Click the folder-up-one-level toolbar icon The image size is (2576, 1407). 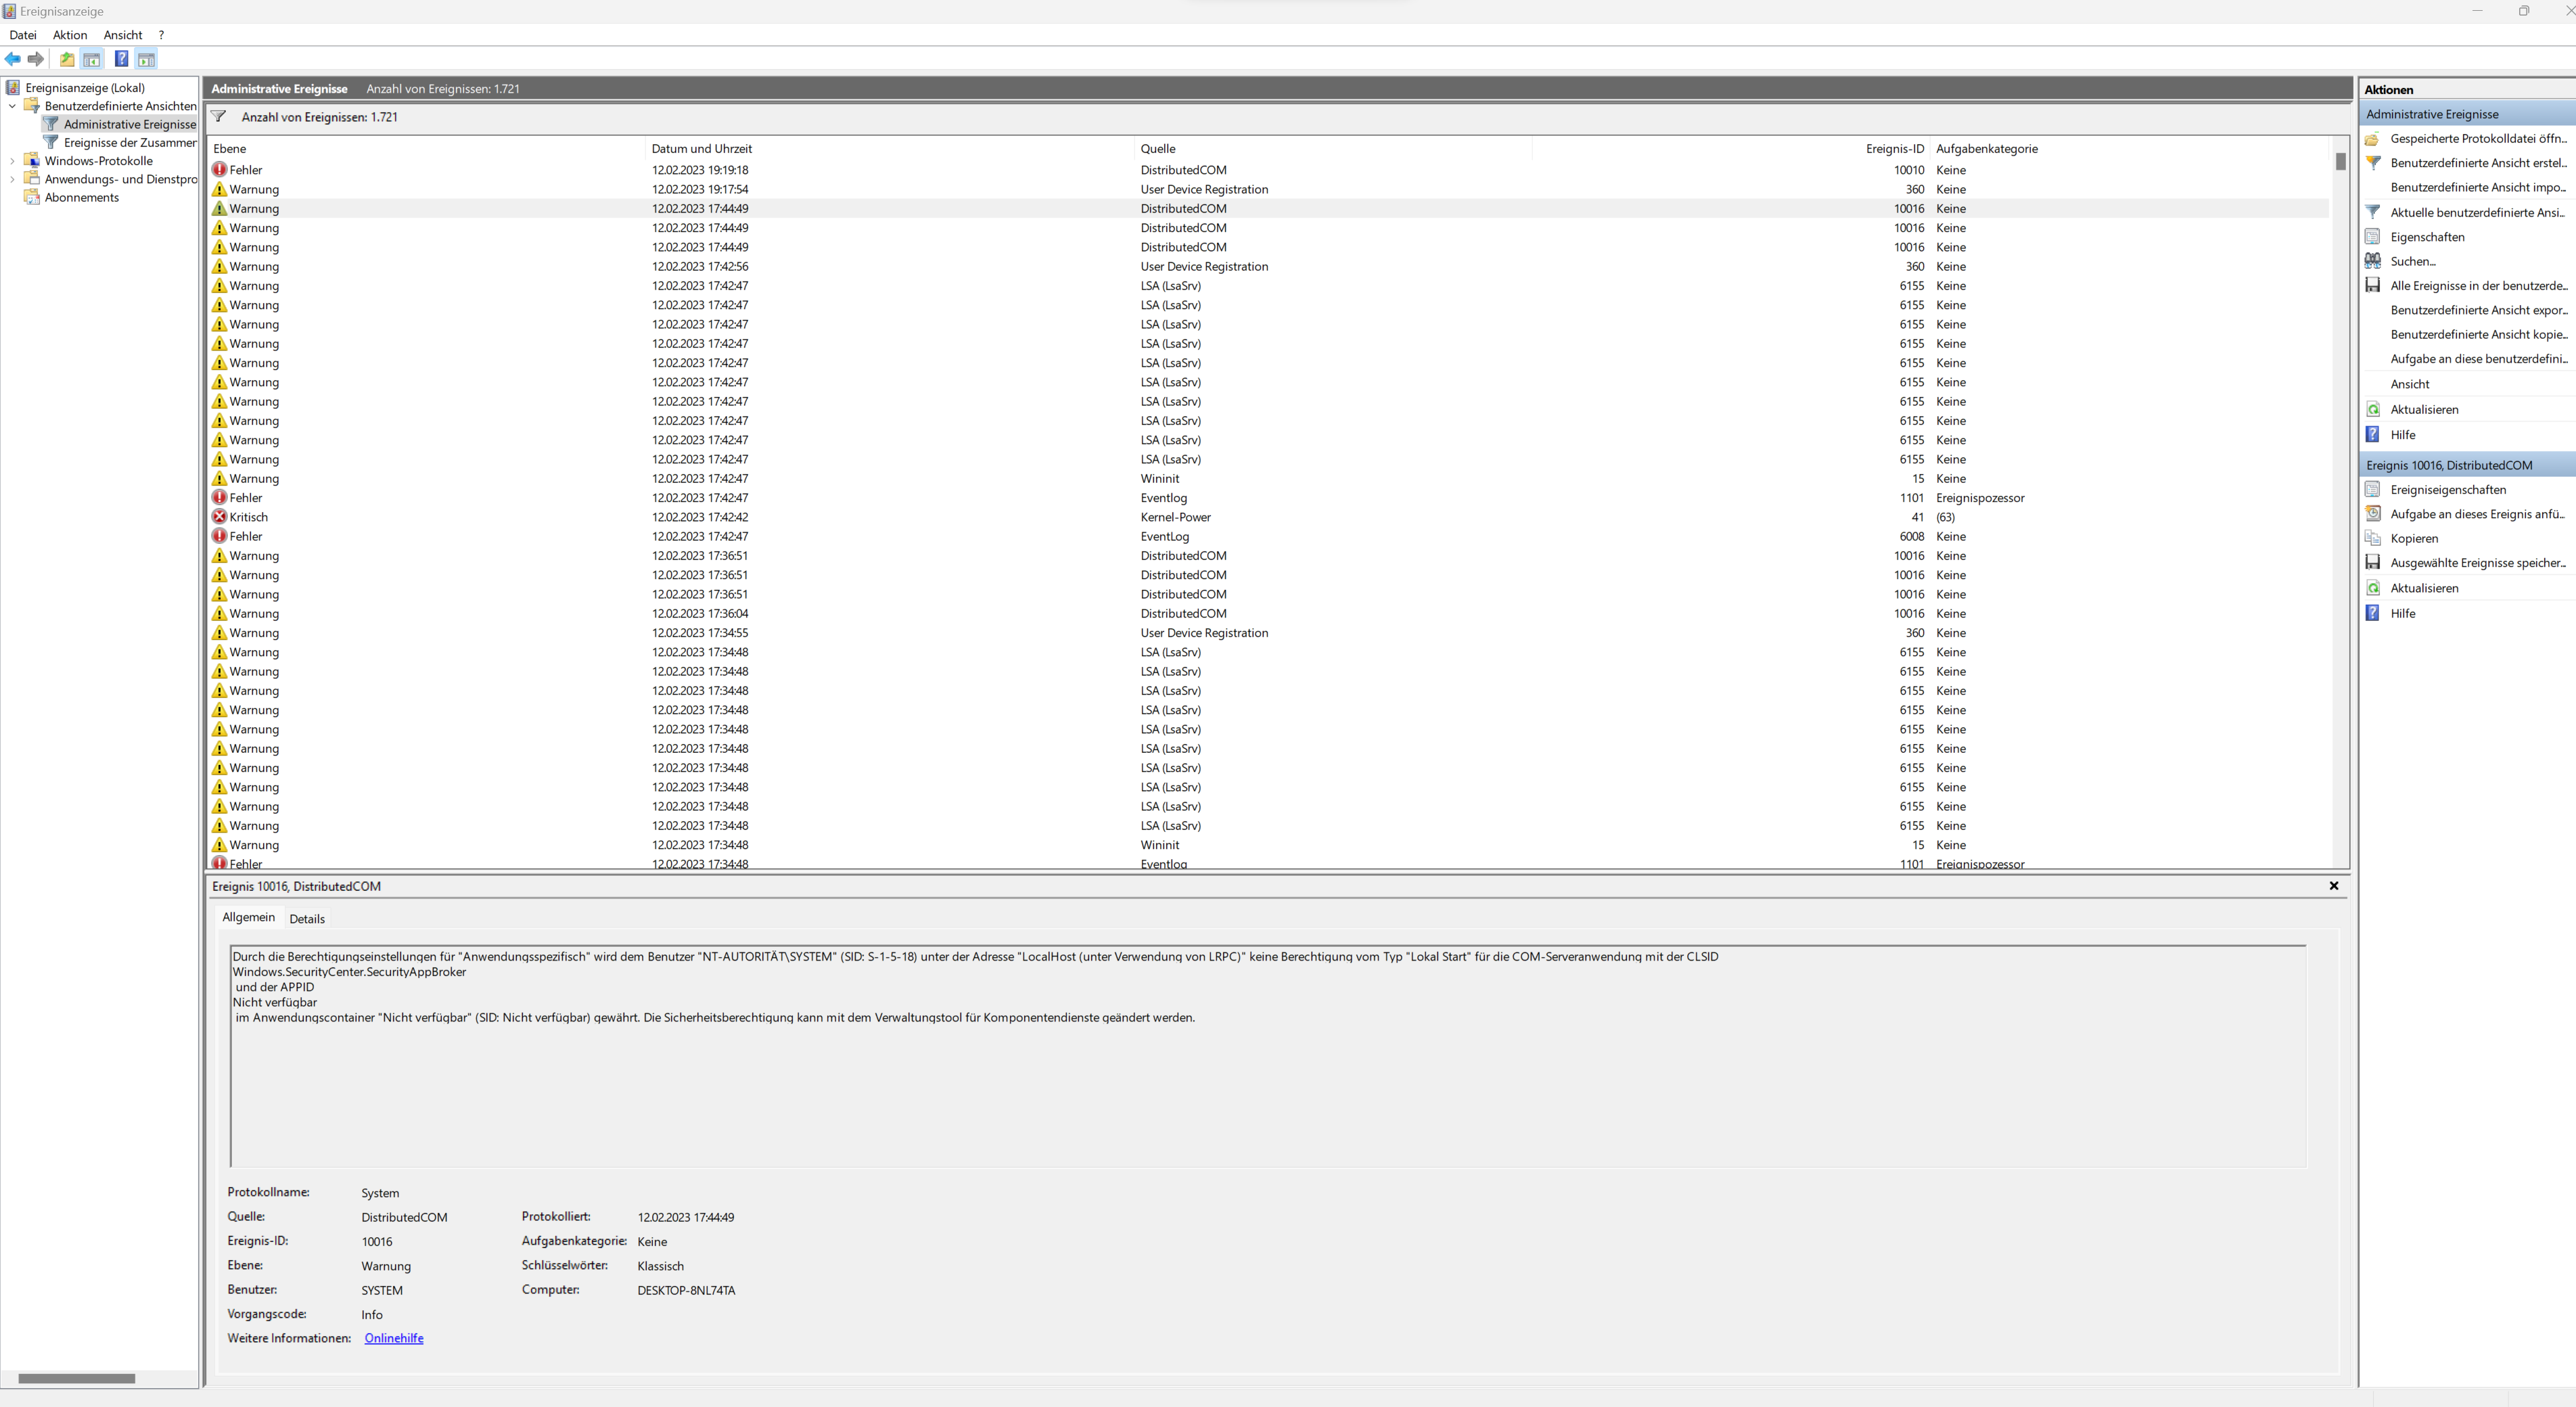(67, 59)
